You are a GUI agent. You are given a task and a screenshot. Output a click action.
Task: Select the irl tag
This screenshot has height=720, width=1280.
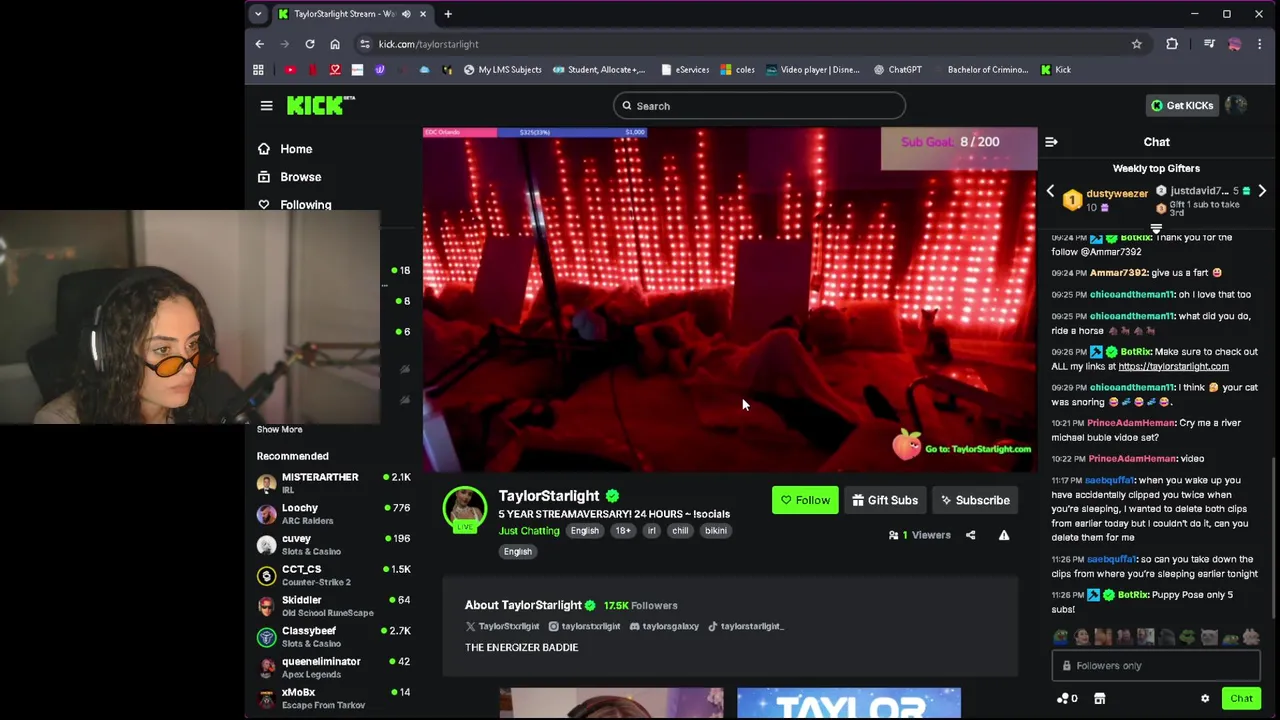651,531
